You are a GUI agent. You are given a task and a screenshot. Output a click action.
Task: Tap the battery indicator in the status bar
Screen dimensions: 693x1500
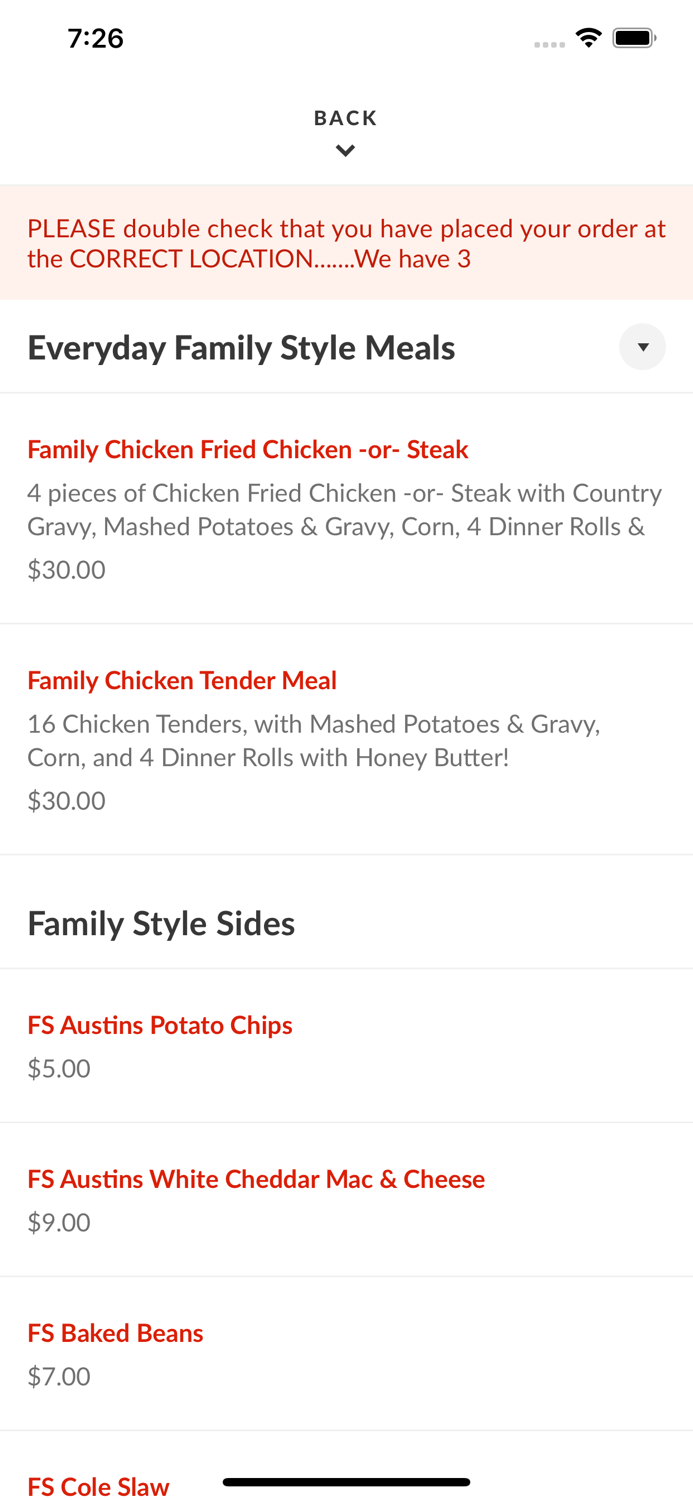(x=635, y=36)
